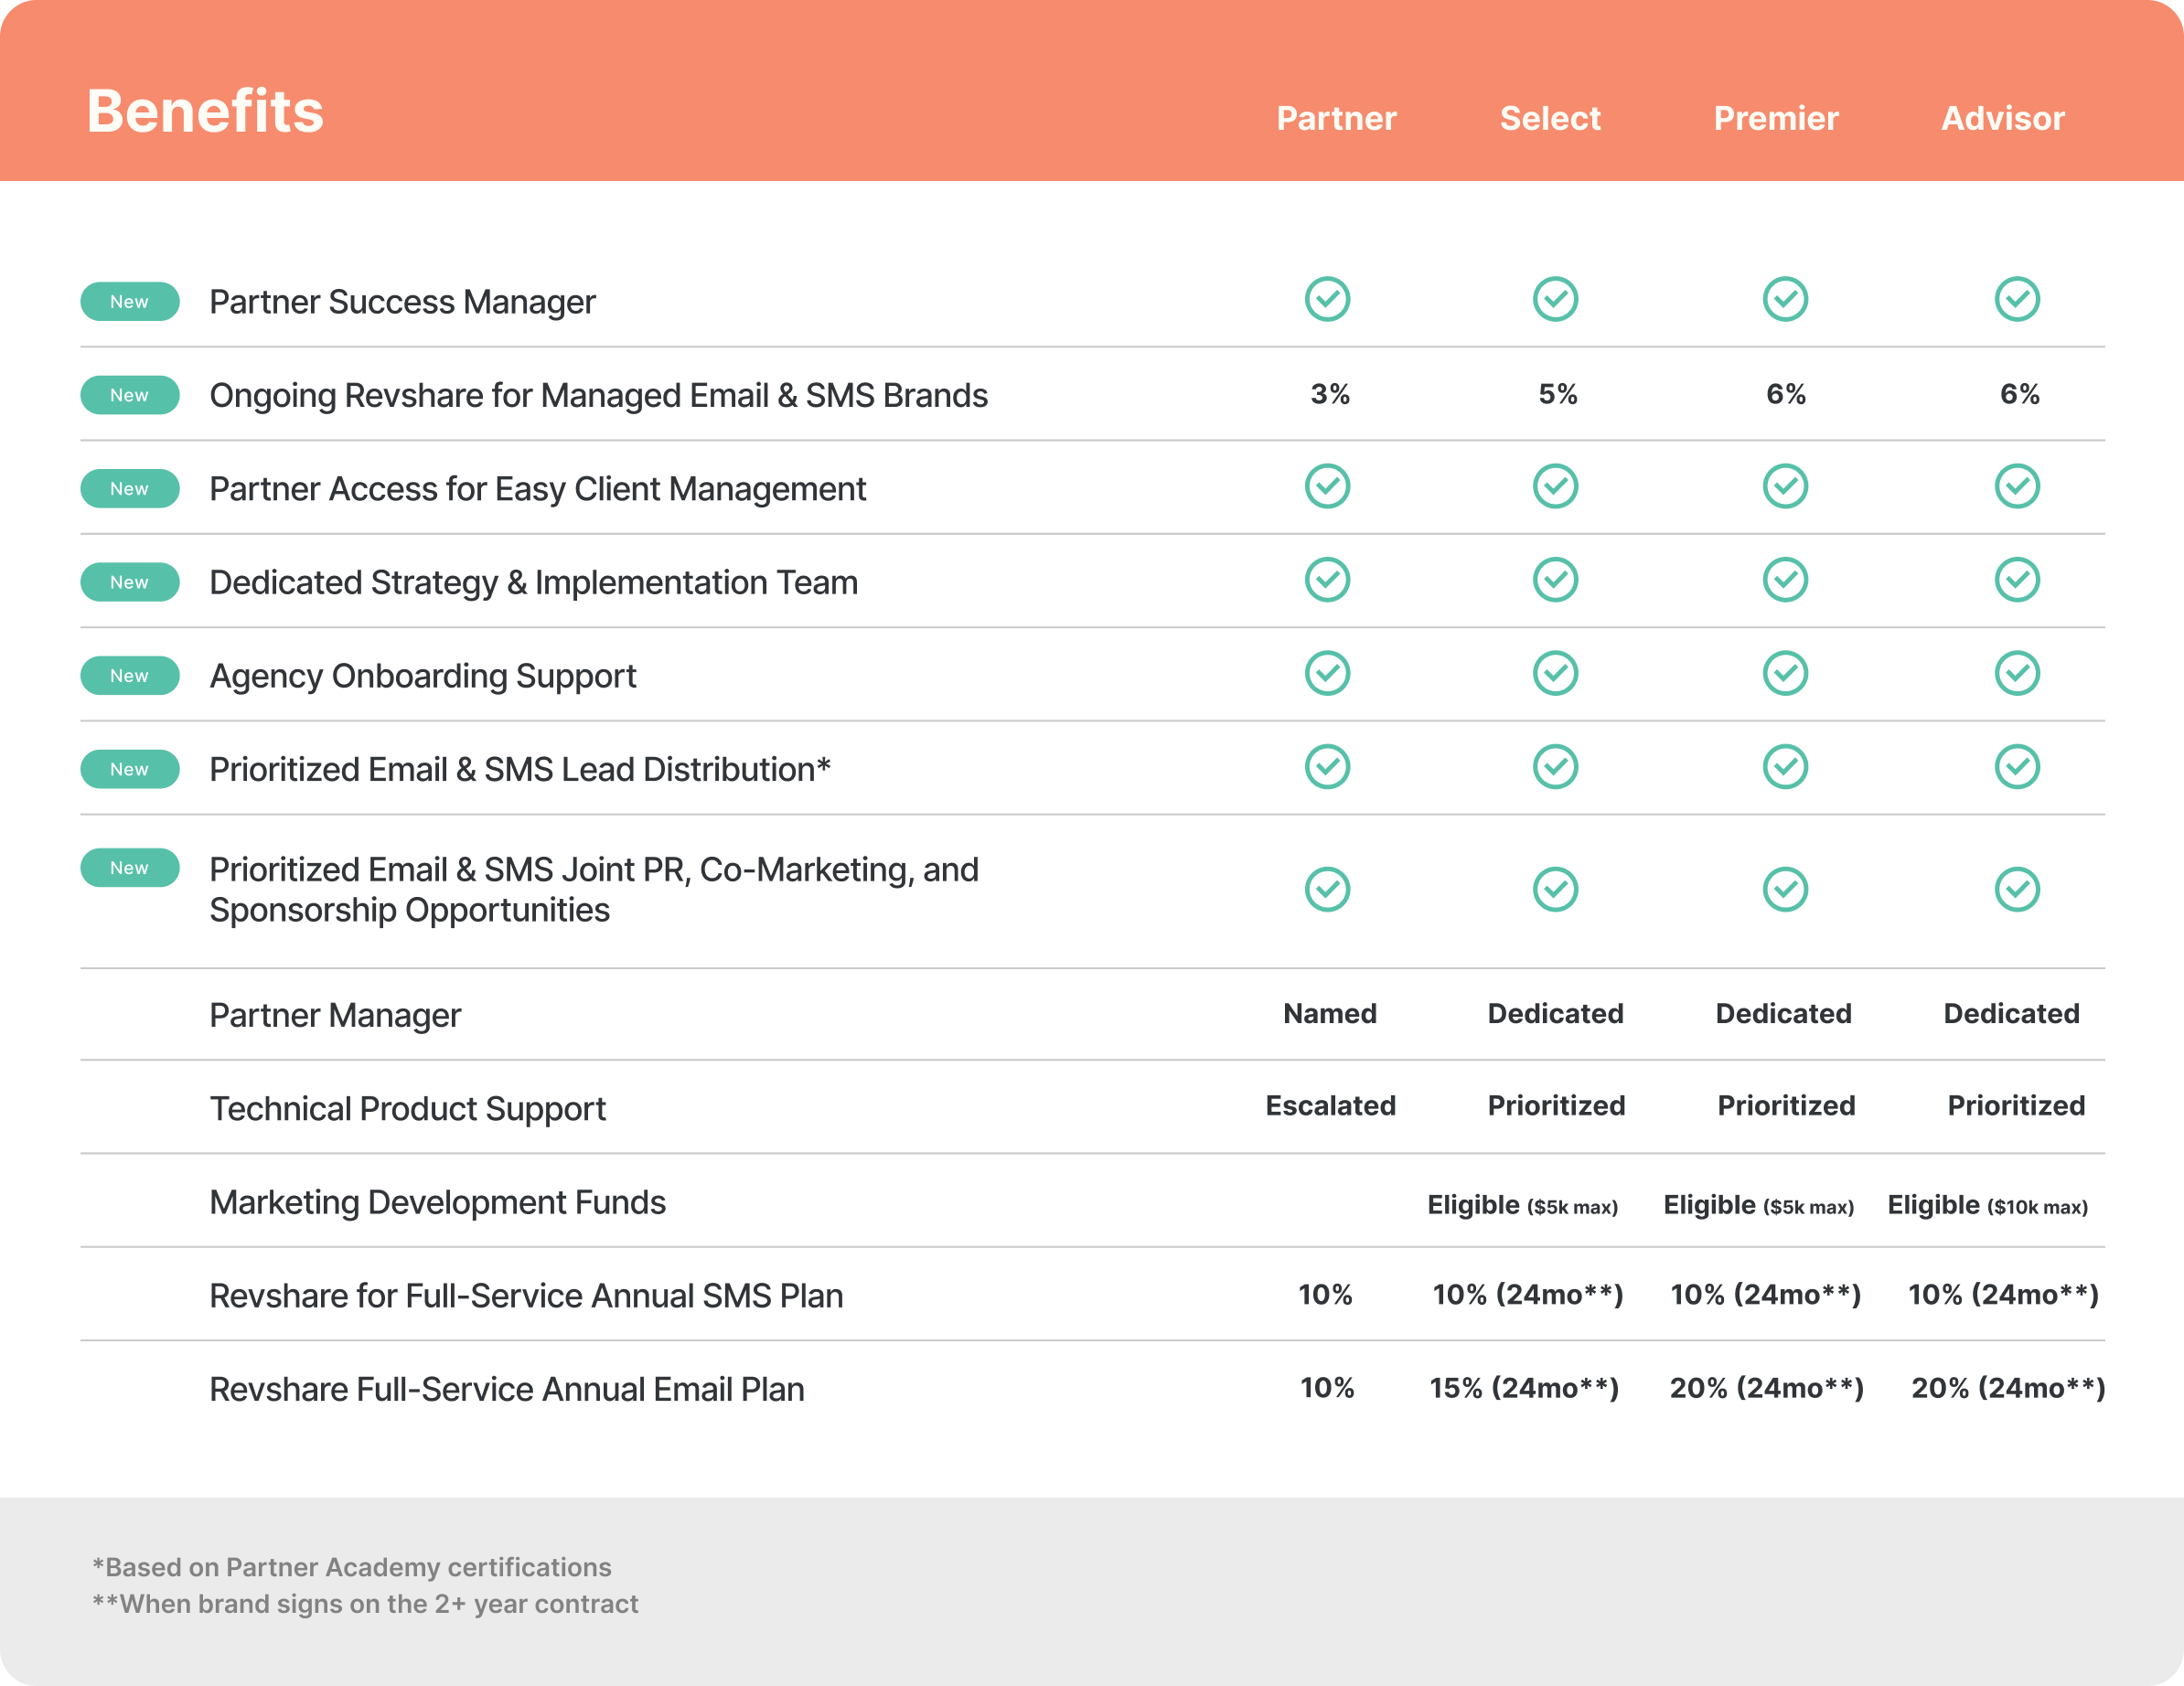Open the Partner Academy certifications footnote link
The image size is (2184, 1686).
pyautogui.click(x=352, y=1567)
